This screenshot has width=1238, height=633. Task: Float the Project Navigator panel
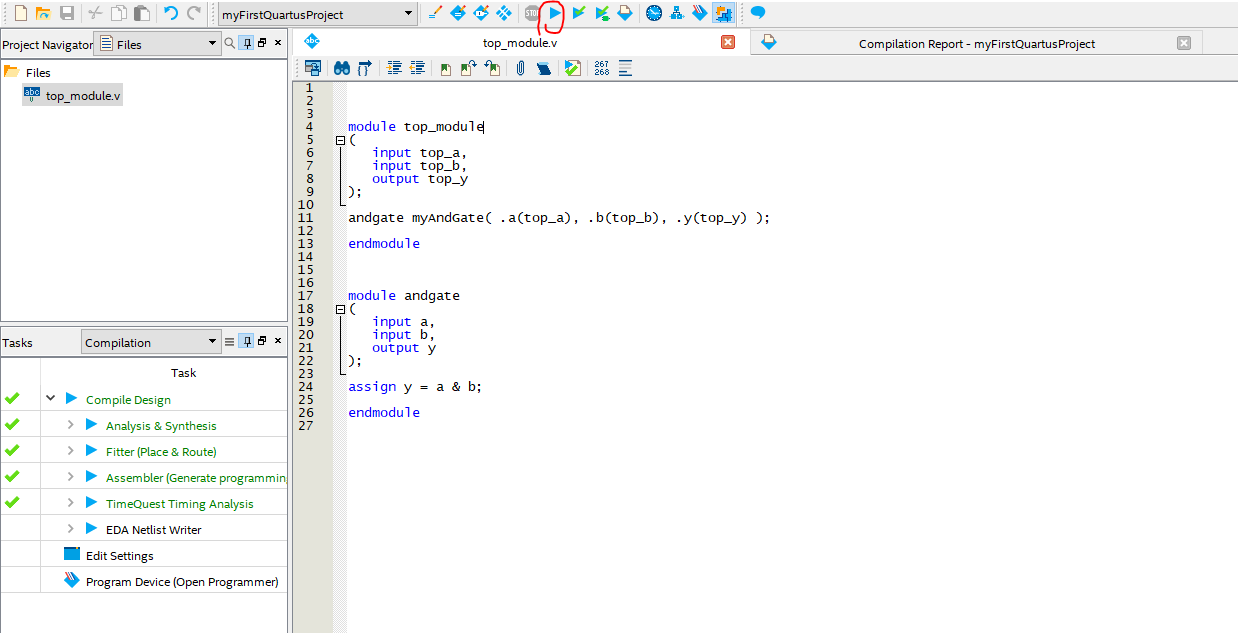click(262, 44)
